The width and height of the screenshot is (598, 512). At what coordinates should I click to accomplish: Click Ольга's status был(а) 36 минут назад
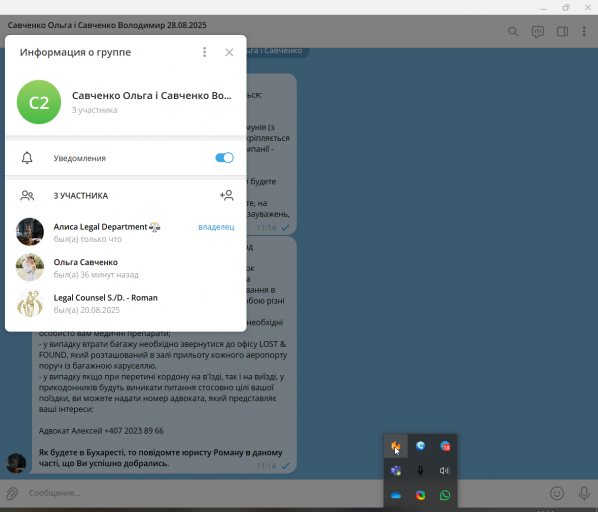pos(96,275)
